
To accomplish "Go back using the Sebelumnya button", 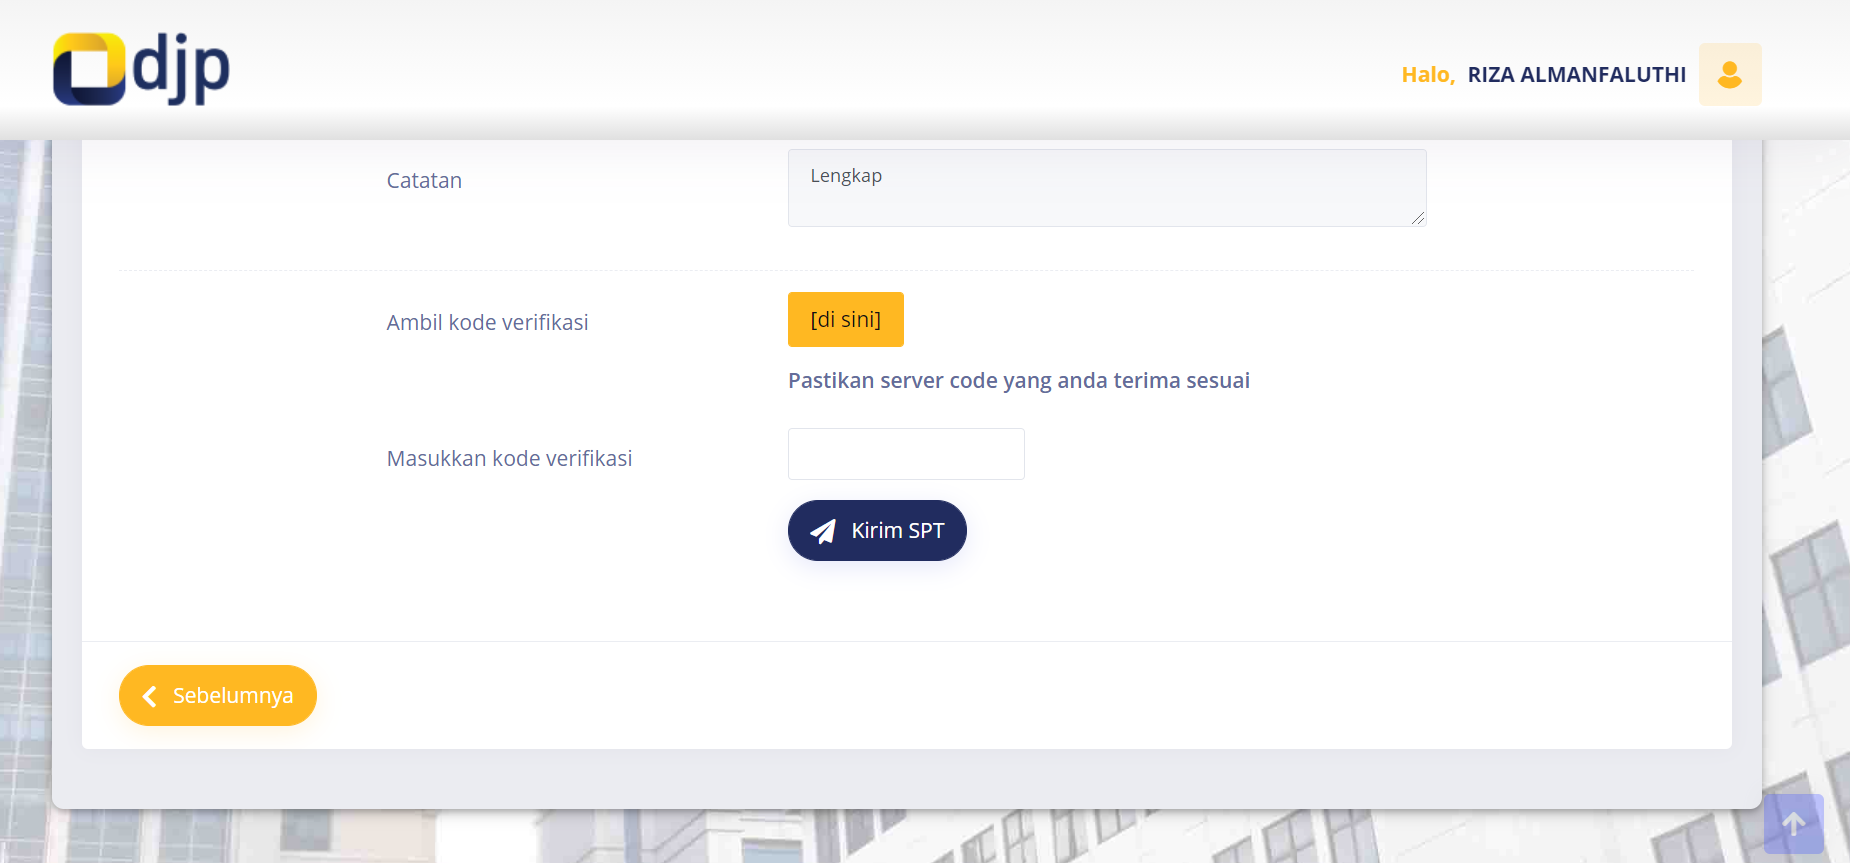I will 218,696.
